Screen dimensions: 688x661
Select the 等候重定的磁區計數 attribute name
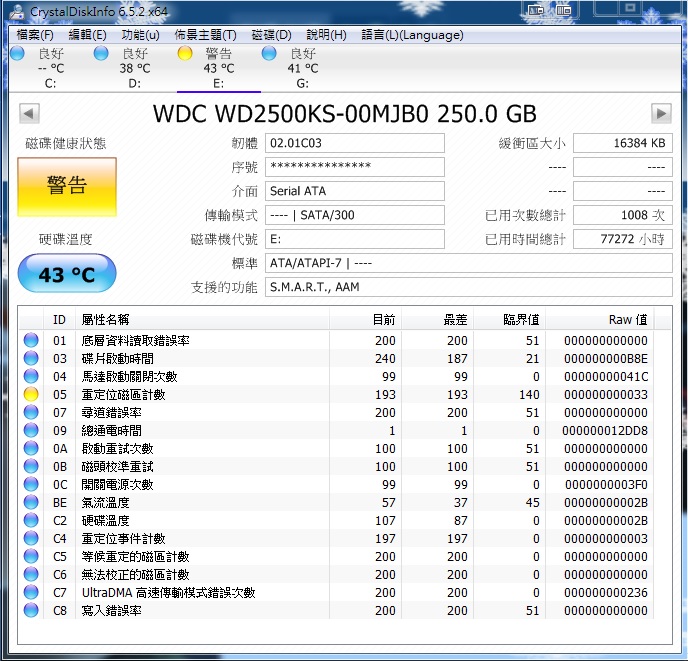135,557
